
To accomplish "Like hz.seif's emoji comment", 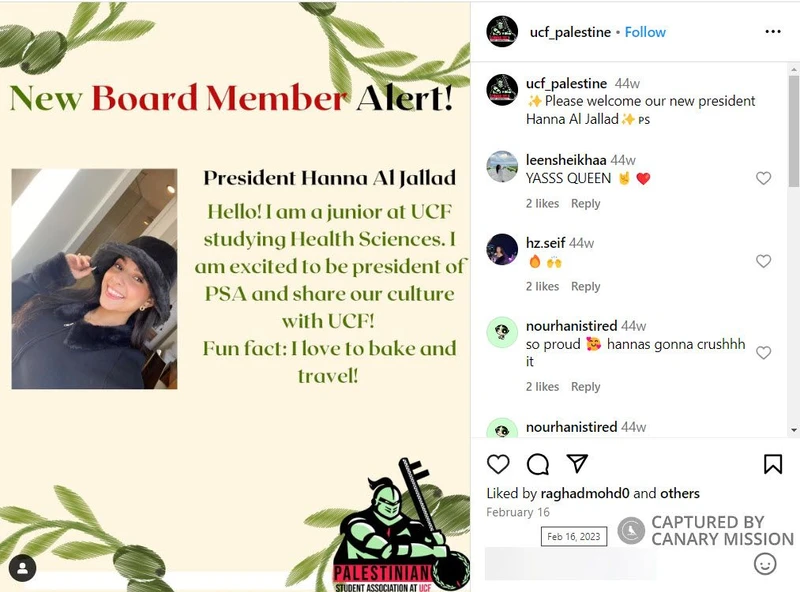I will coord(763,261).
